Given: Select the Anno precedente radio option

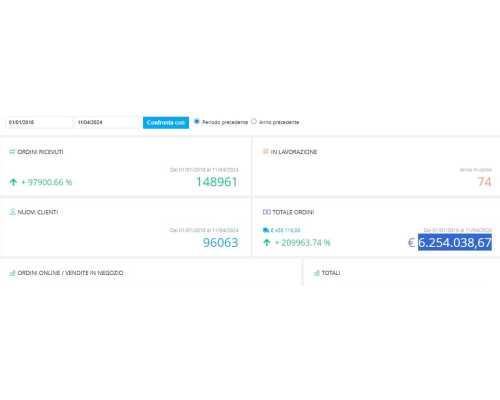Looking at the screenshot, I should point(254,122).
